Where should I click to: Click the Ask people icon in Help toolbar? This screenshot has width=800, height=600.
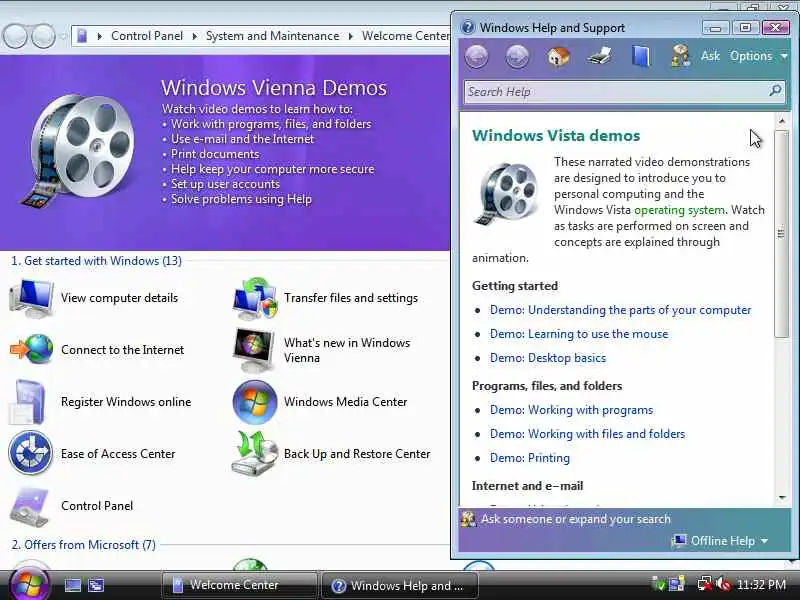point(681,56)
